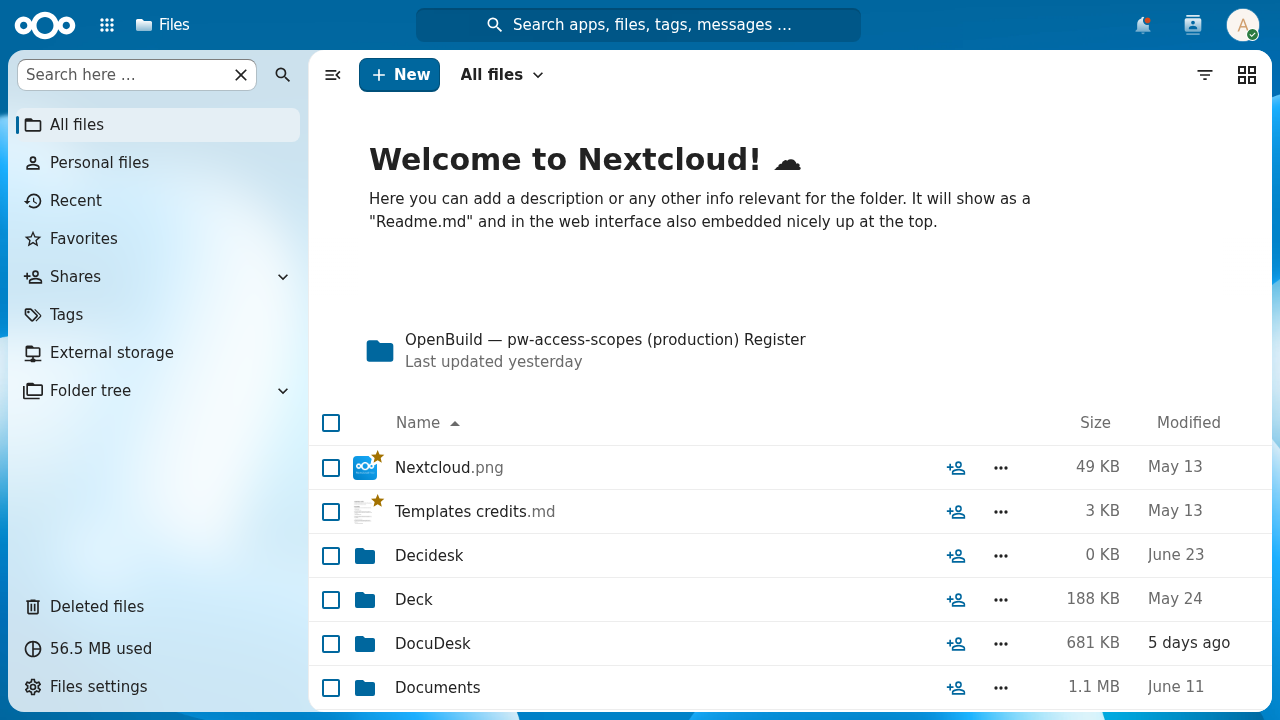Clear the sidebar search field
This screenshot has width=1280, height=720.
241,75
